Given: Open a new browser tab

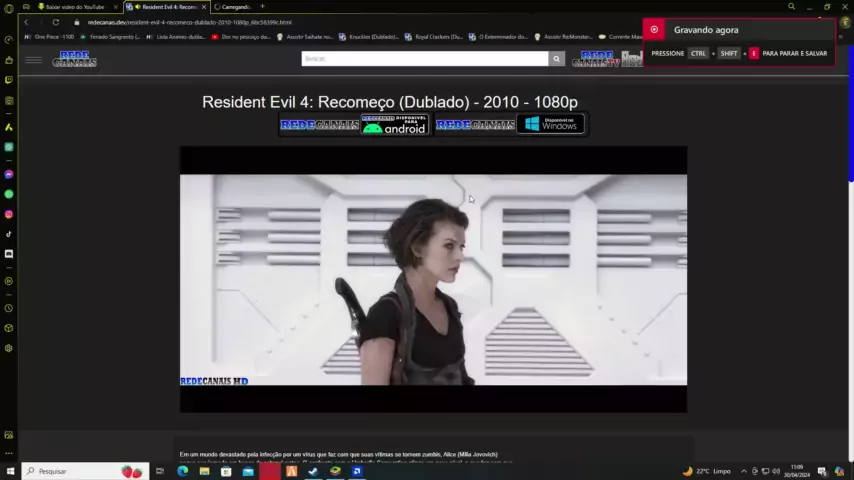Looking at the screenshot, I should click(x=262, y=7).
